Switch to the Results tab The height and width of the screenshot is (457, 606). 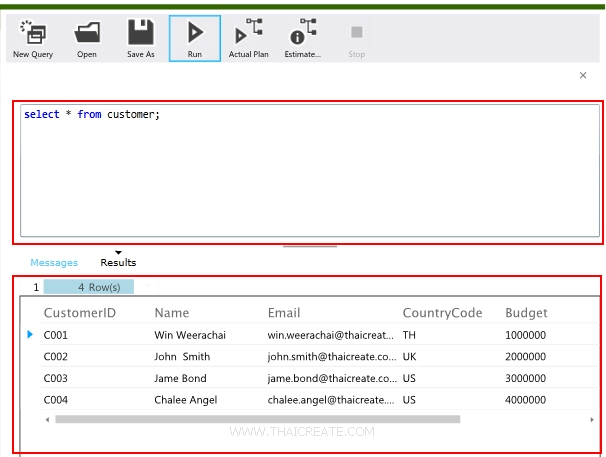tap(118, 263)
